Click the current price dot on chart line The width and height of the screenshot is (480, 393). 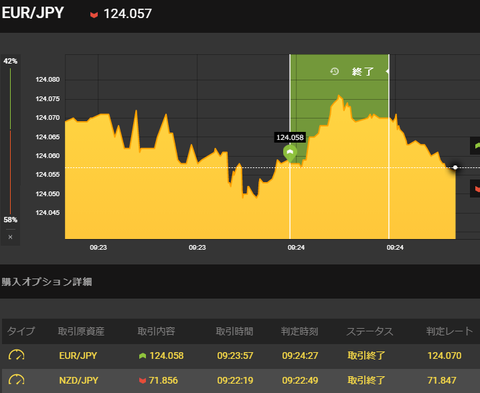pos(455,167)
